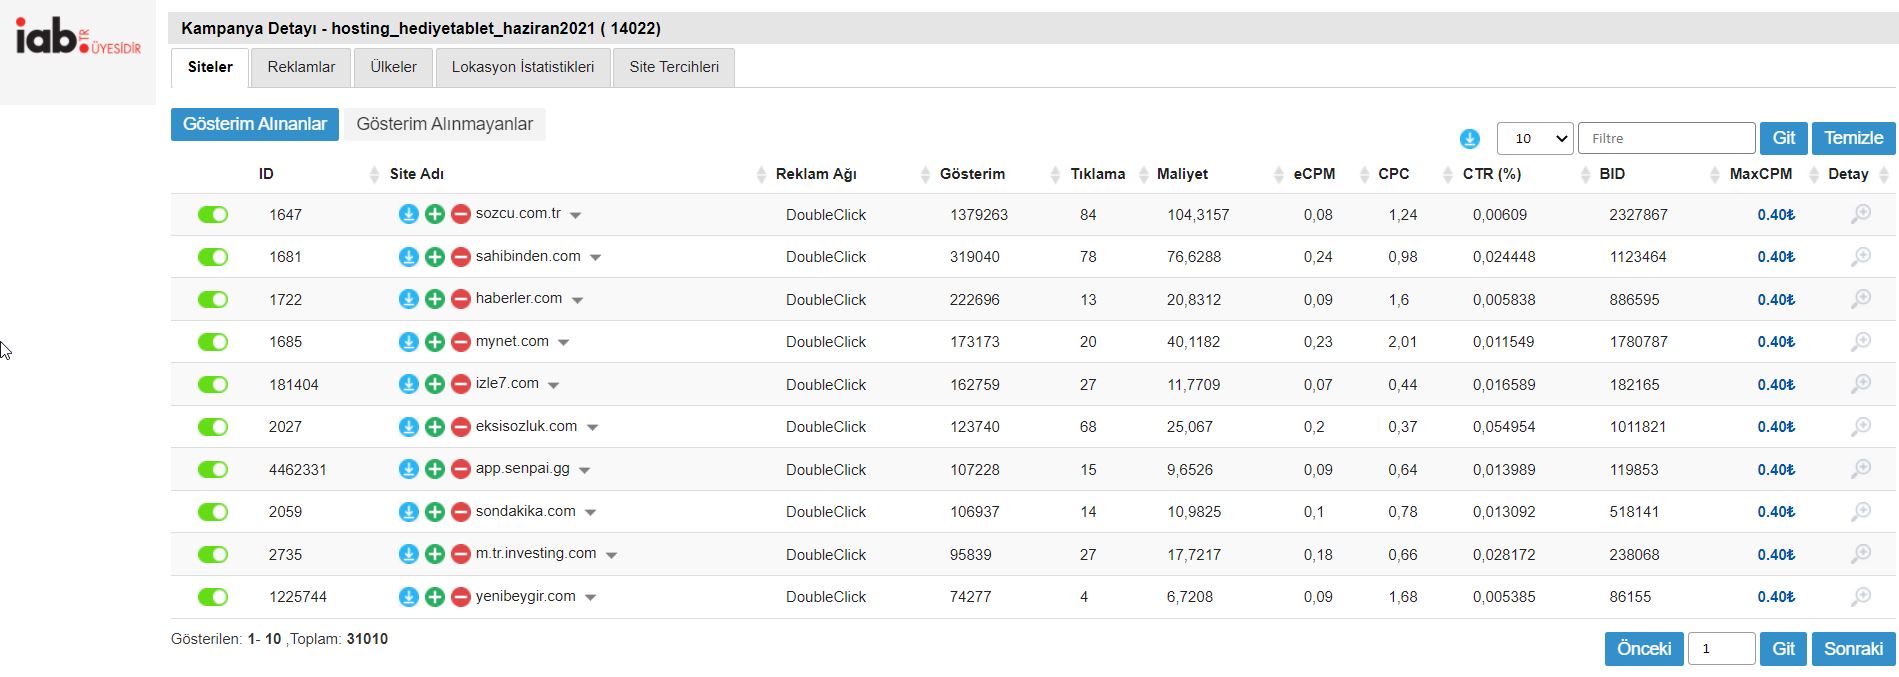Click the green plus icon for izle7.com
Viewport: 1899px width, 677px height.
[435, 384]
